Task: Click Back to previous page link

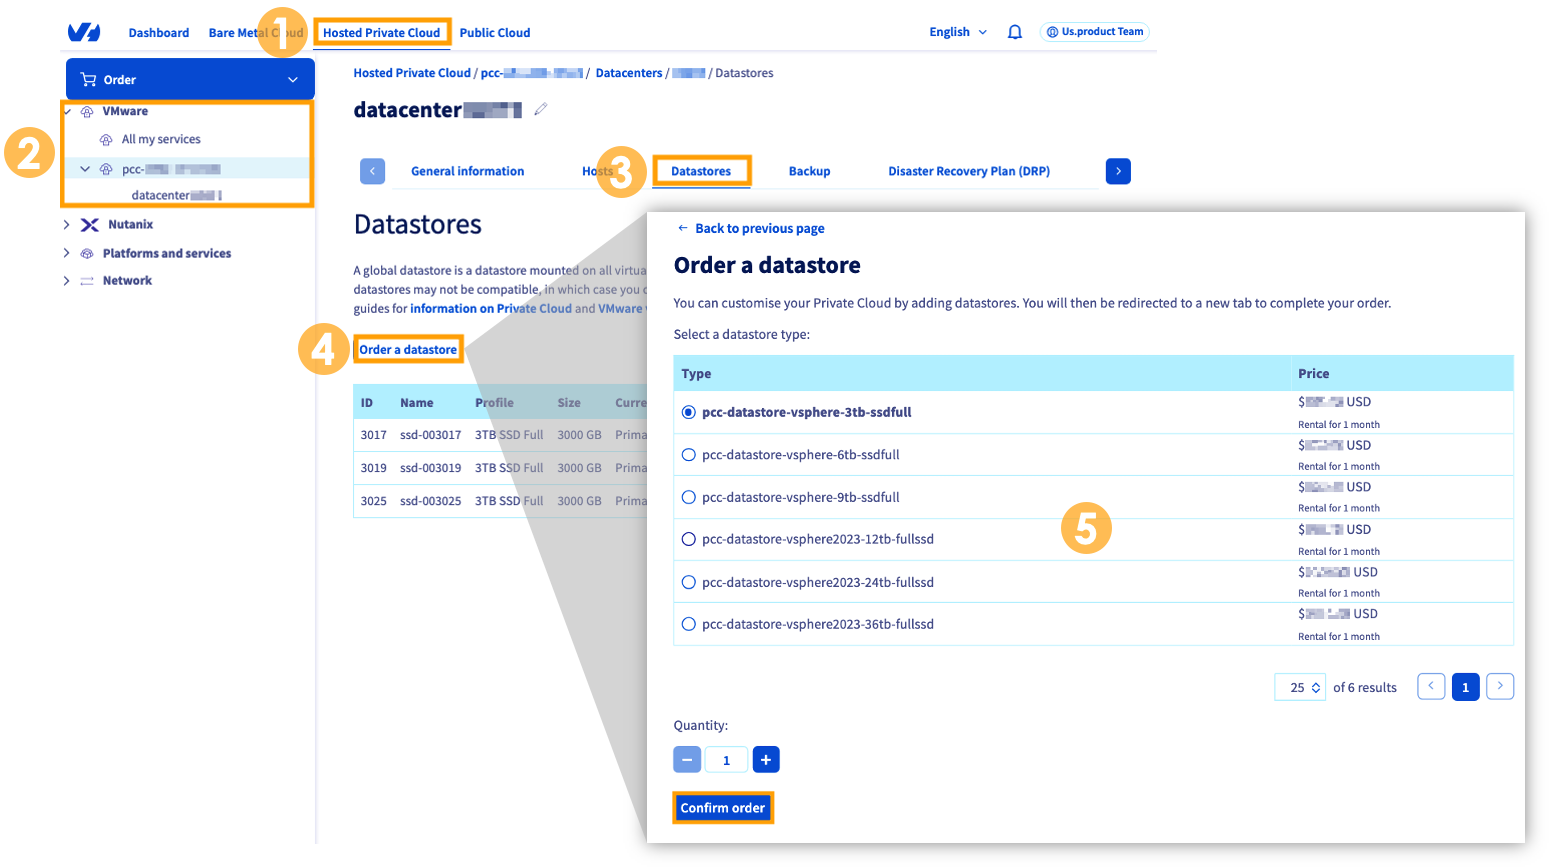Action: pos(760,228)
